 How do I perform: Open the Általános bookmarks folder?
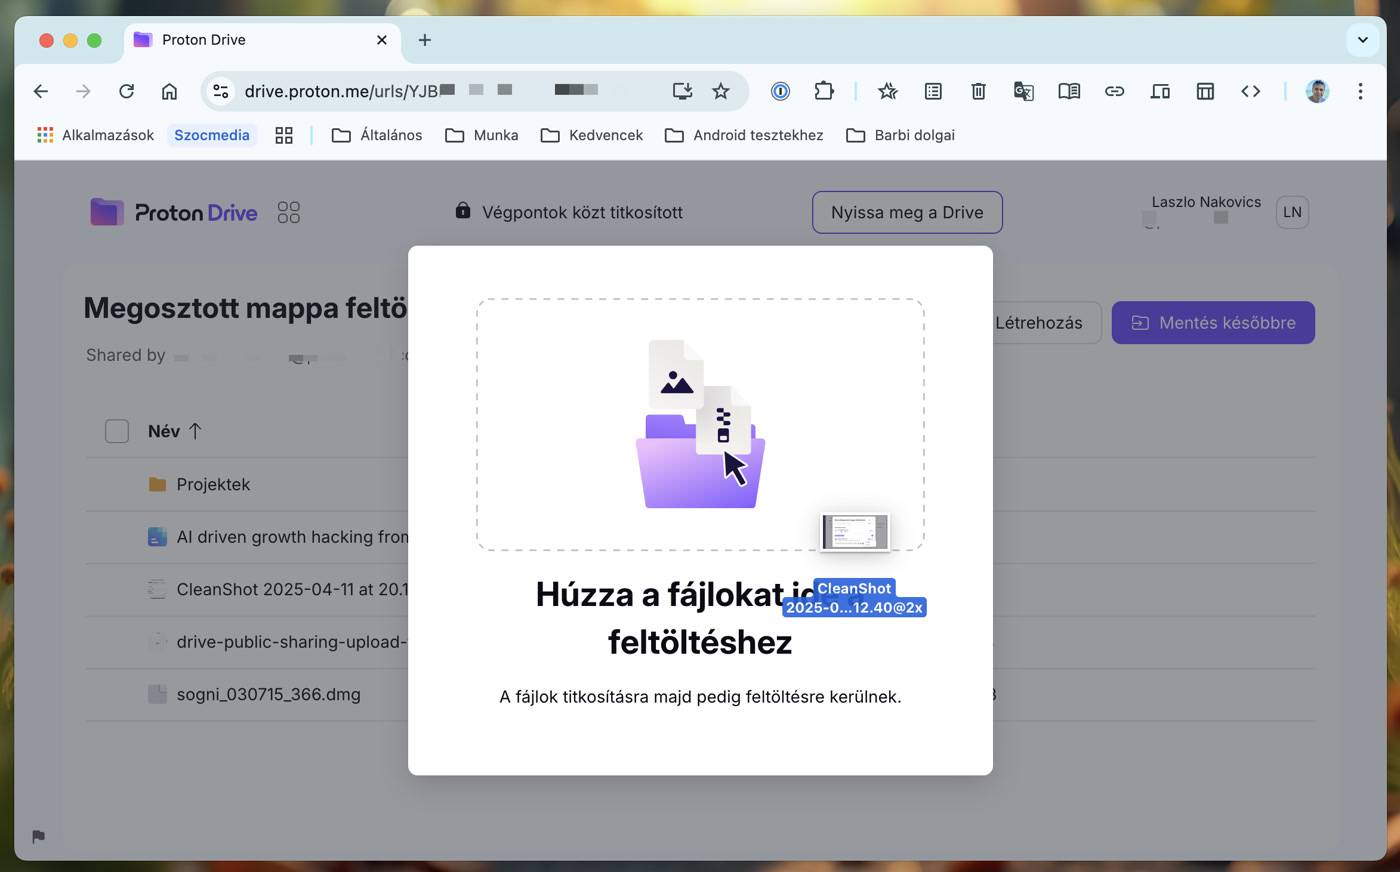click(x=377, y=135)
